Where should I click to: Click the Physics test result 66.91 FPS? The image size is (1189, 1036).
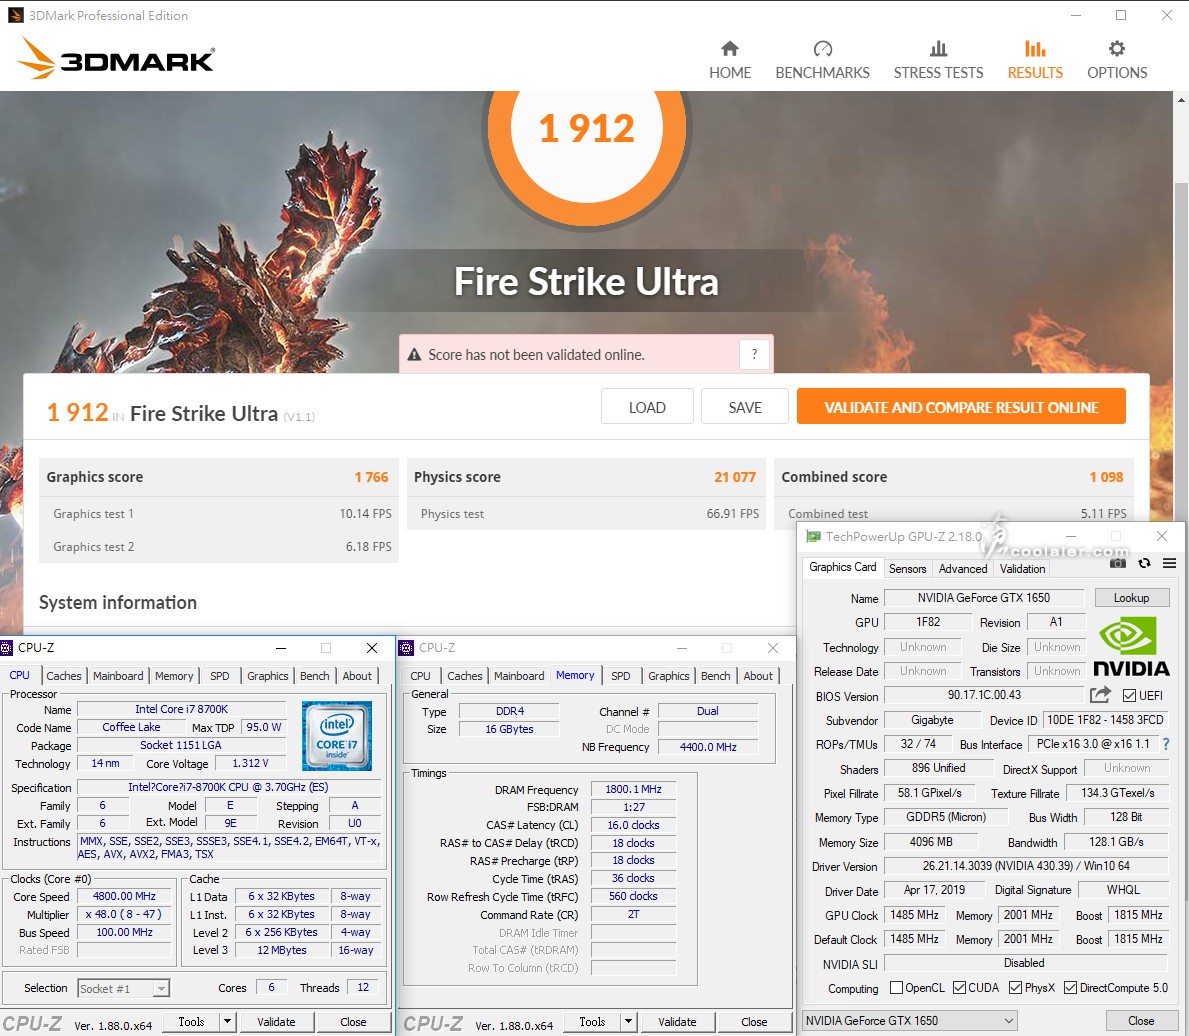(x=733, y=513)
